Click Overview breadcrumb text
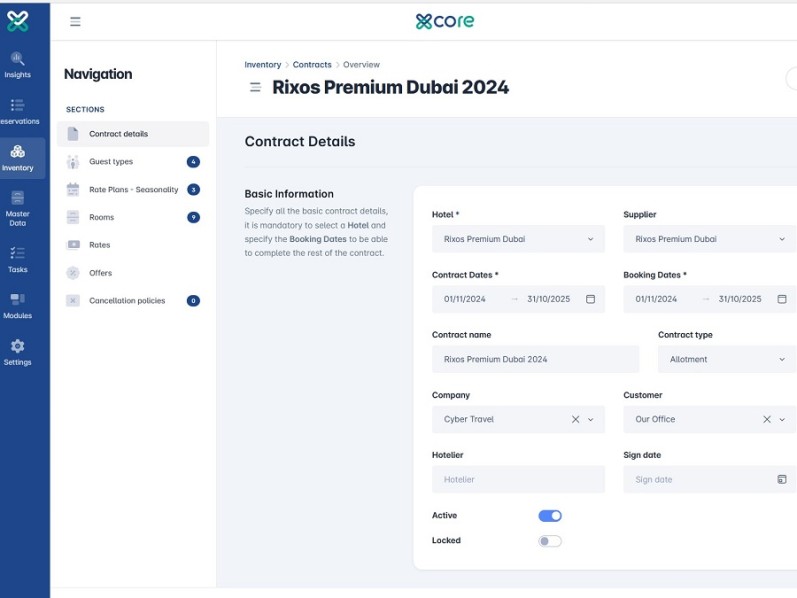The width and height of the screenshot is (797, 598). coord(361,65)
